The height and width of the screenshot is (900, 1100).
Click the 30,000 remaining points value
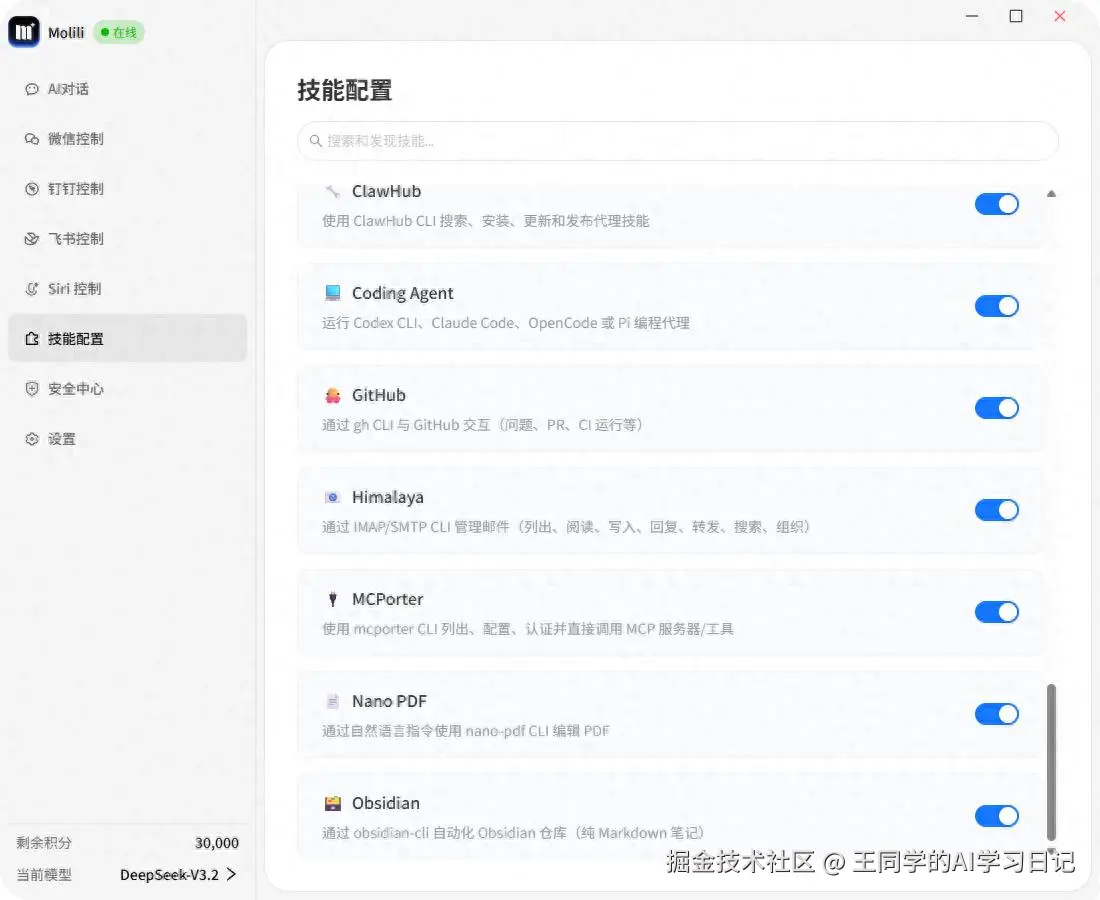pos(217,842)
